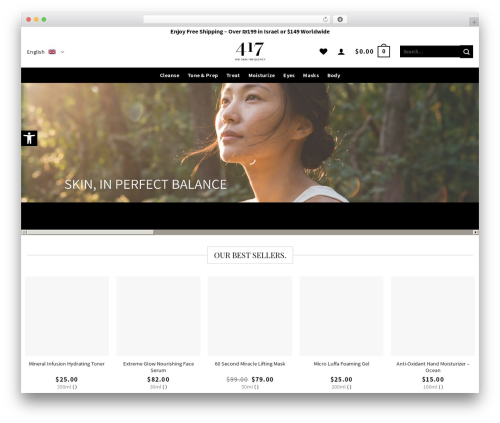Click the crossed-out $99.00 price

237,379
